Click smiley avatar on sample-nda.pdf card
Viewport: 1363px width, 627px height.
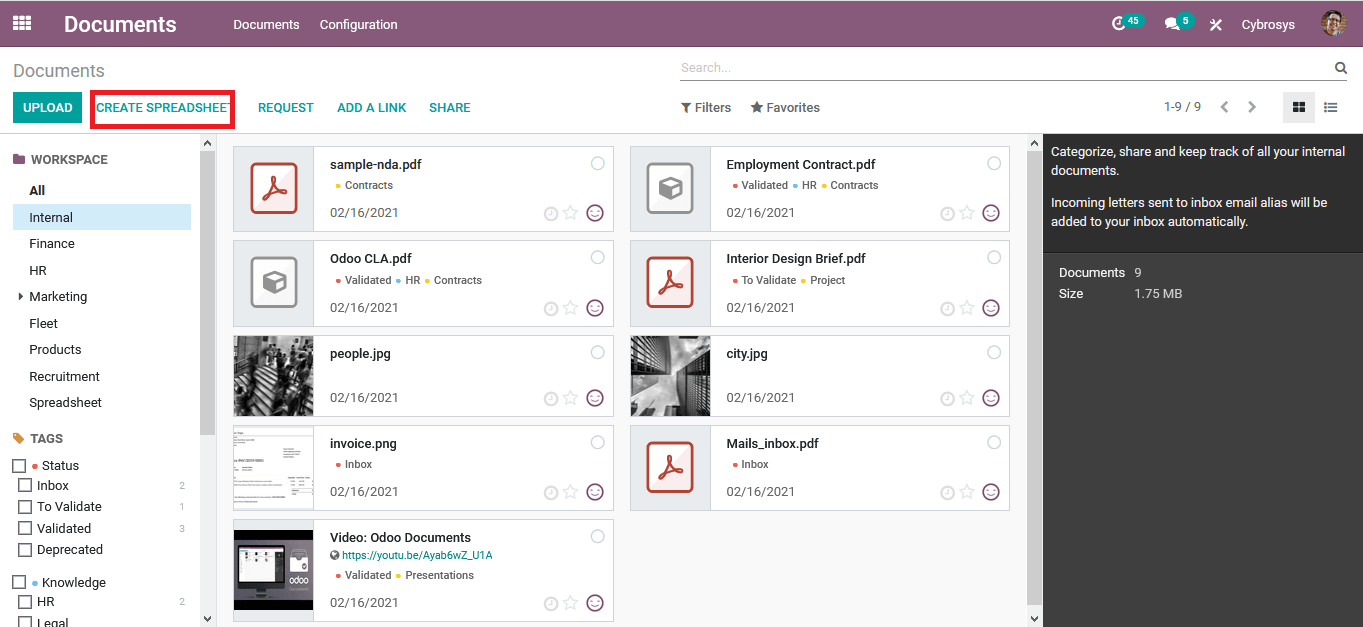(595, 213)
